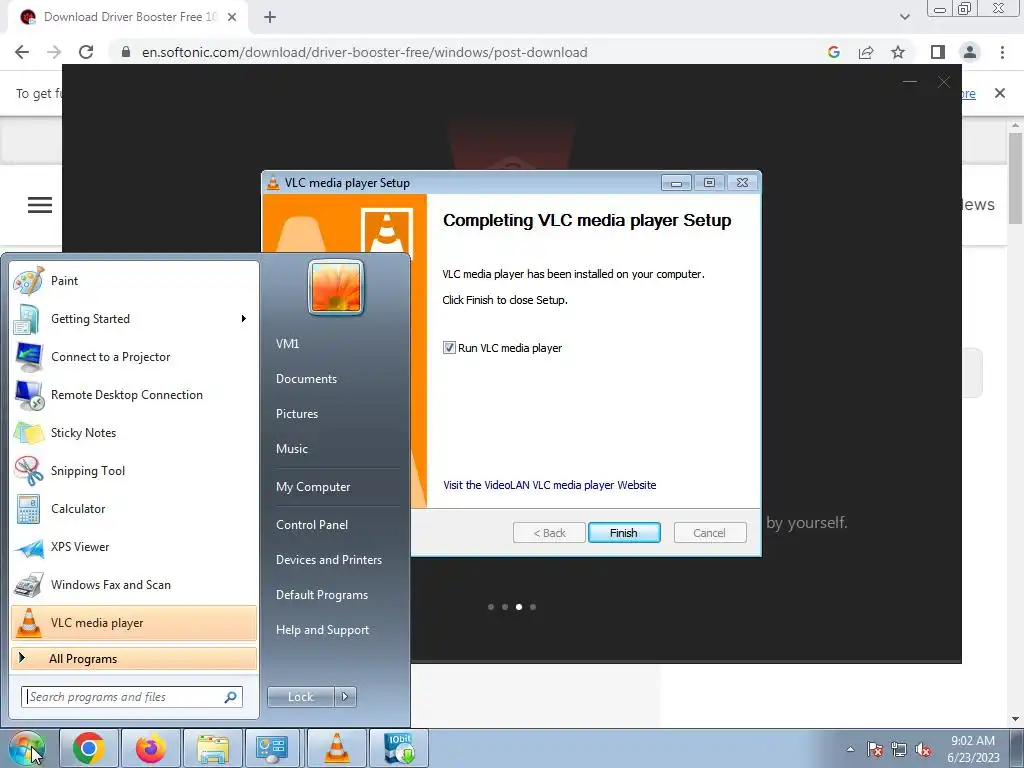Click the Search programs and files box

point(131,697)
